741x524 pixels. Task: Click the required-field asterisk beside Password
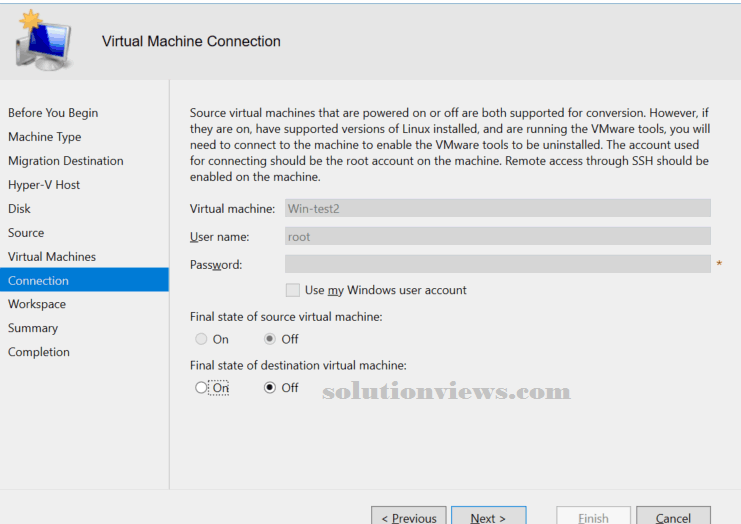point(719,264)
